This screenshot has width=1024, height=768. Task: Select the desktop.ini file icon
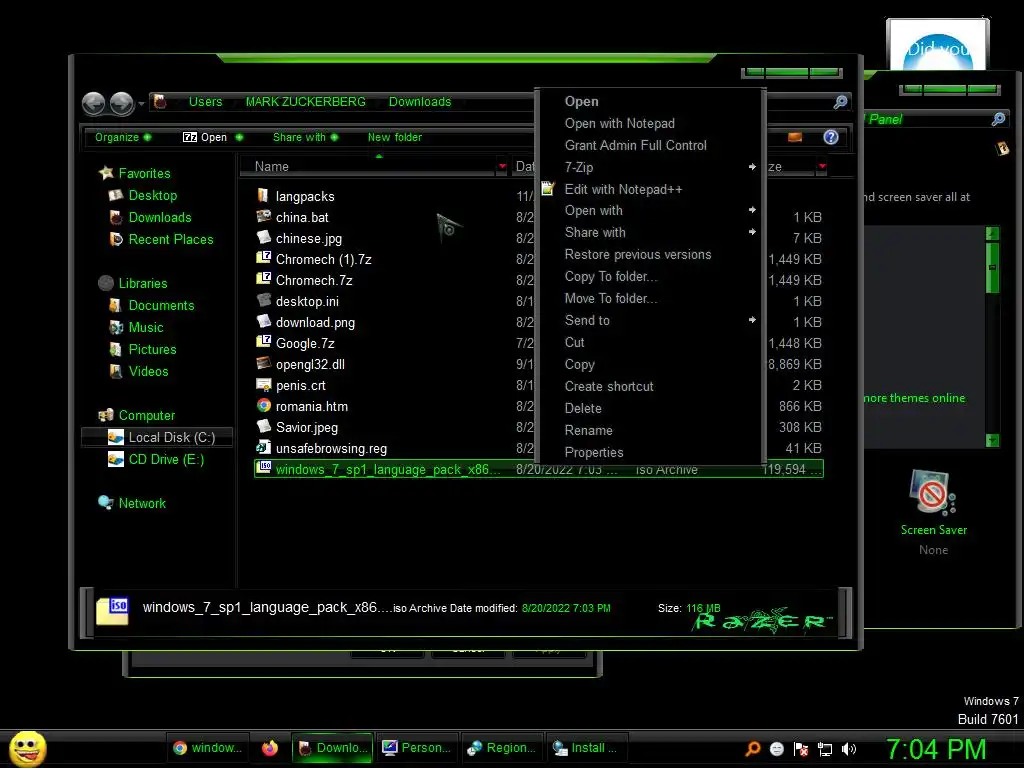pyautogui.click(x=263, y=300)
